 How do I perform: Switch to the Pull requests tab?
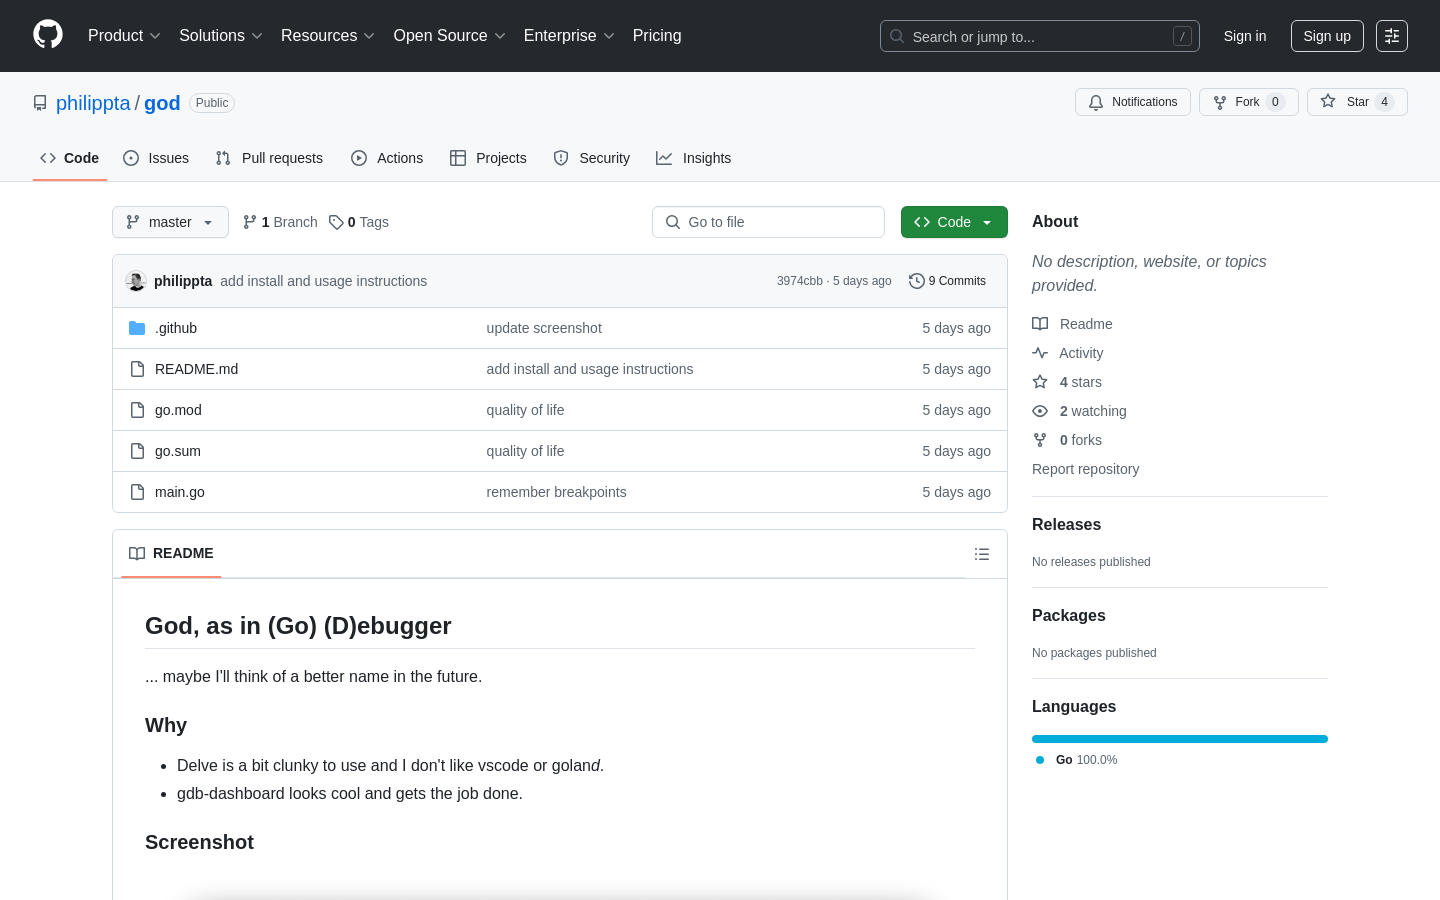[269, 158]
